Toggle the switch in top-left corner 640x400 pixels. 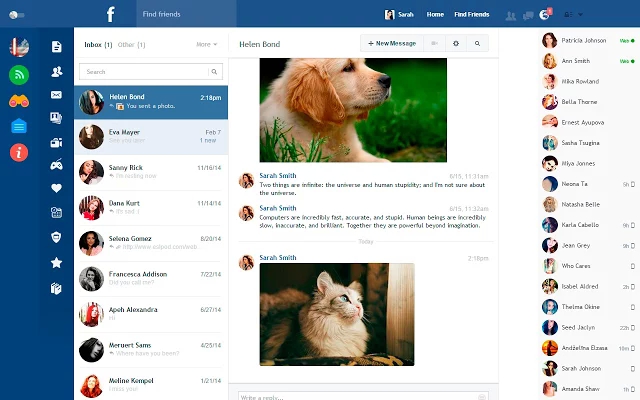pyautogui.click(x=14, y=16)
